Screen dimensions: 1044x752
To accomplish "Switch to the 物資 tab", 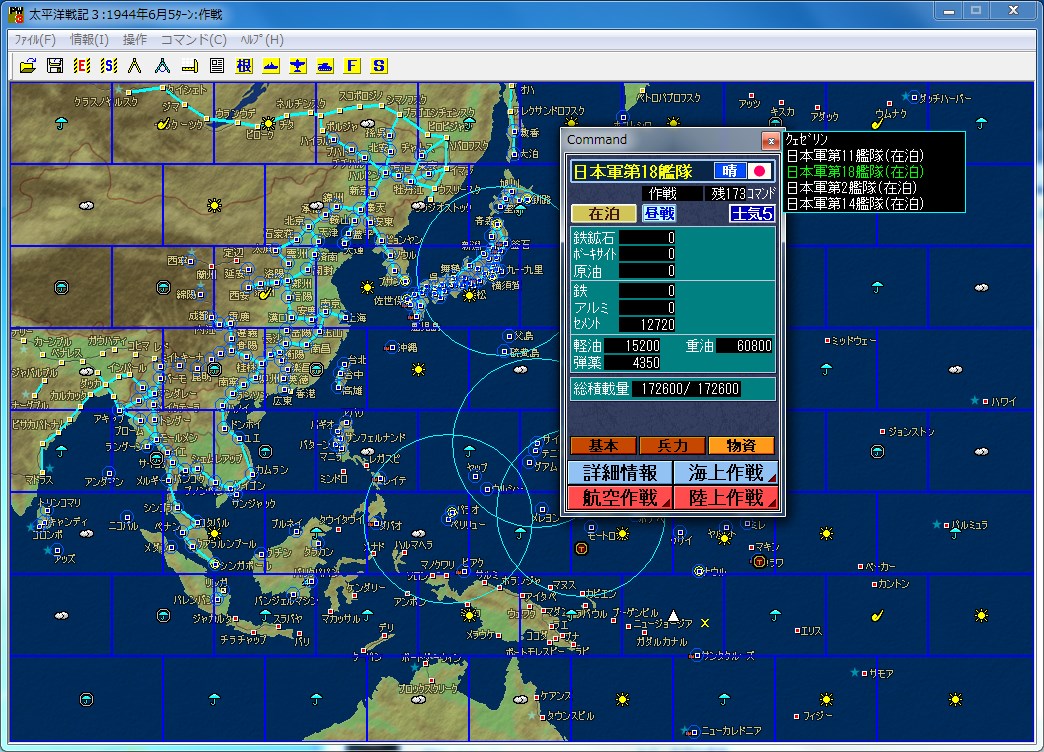I will 741,446.
